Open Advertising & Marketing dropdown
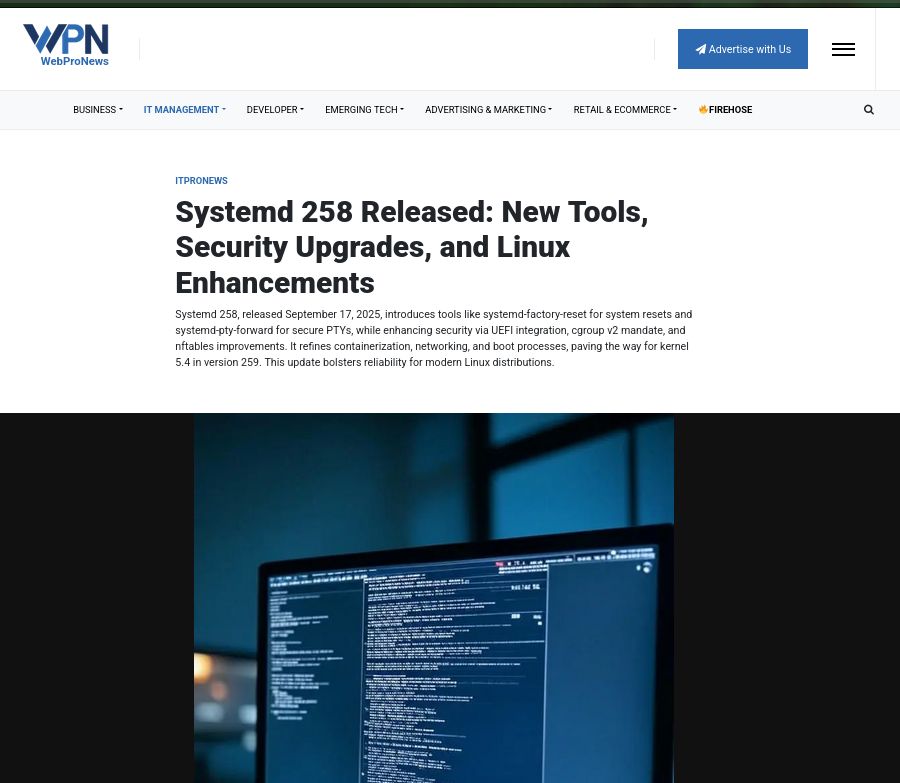The height and width of the screenshot is (783, 900). 488,110
